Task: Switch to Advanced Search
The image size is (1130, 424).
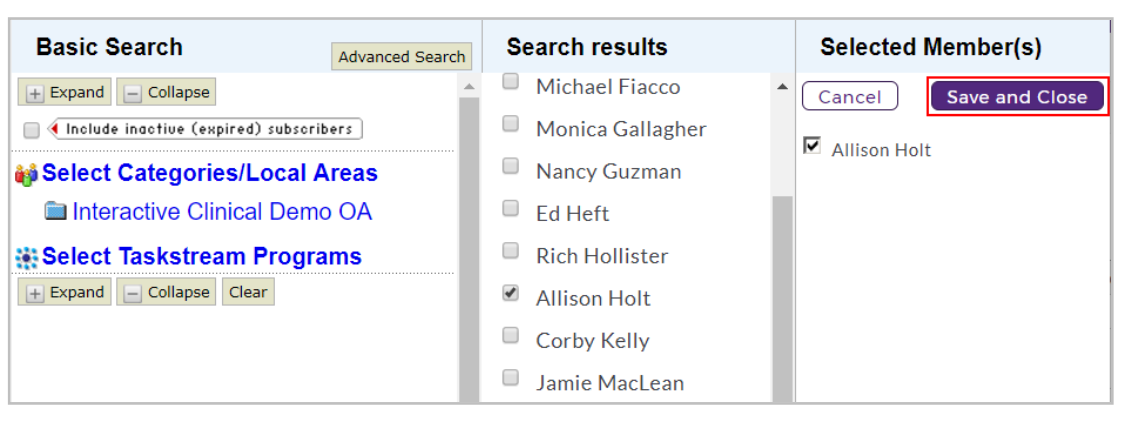Action: click(x=401, y=57)
